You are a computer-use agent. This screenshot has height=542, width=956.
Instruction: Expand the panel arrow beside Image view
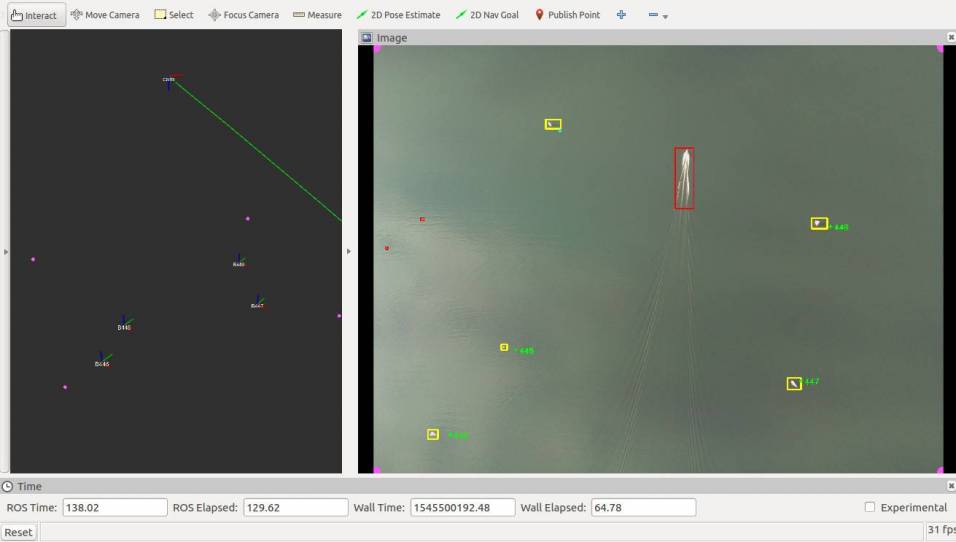[x=349, y=252]
